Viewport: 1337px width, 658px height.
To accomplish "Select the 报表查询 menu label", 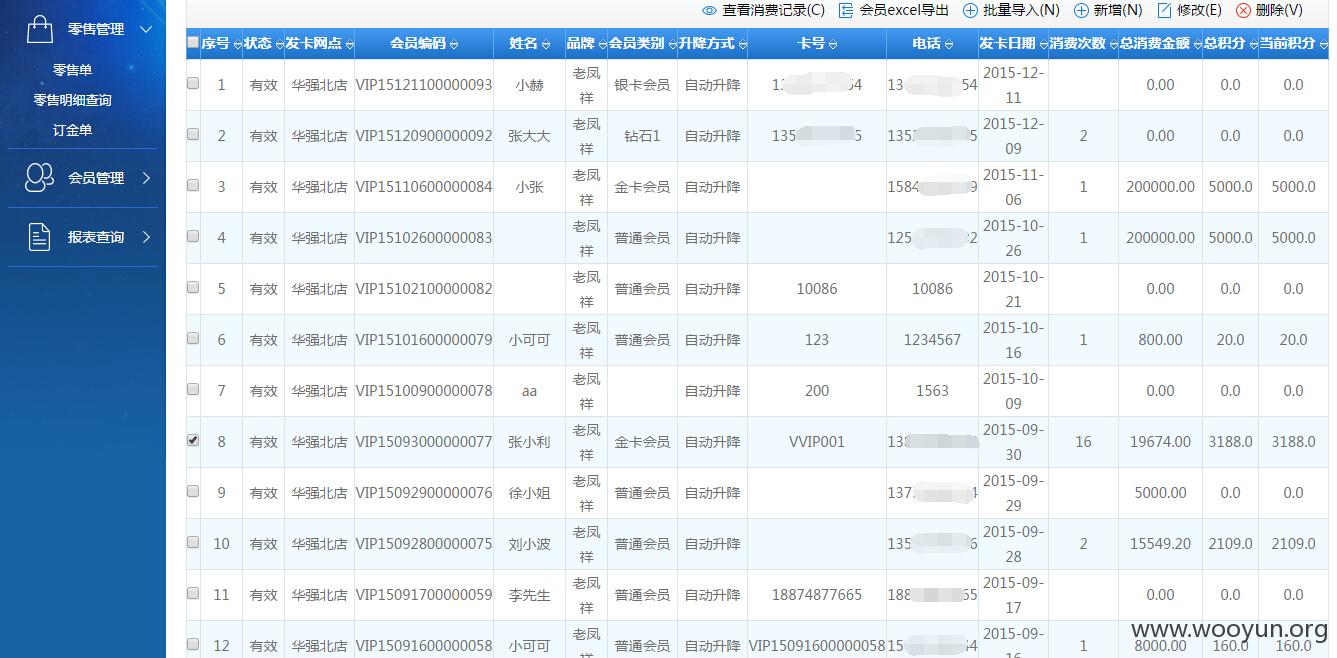I will point(96,237).
